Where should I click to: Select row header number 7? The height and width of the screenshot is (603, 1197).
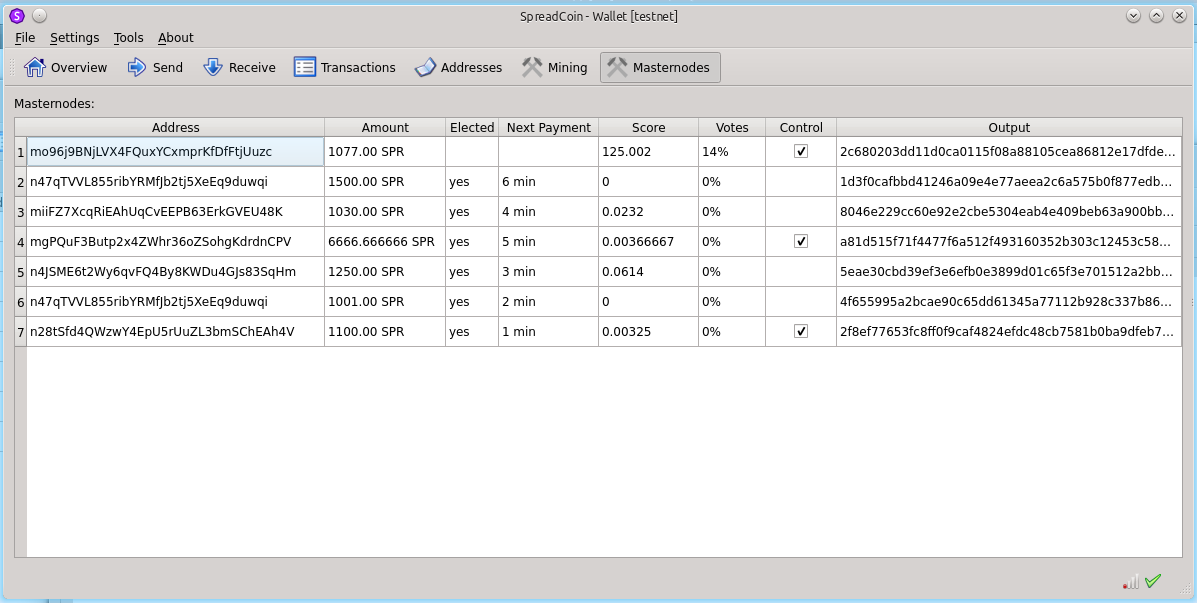pos(21,331)
